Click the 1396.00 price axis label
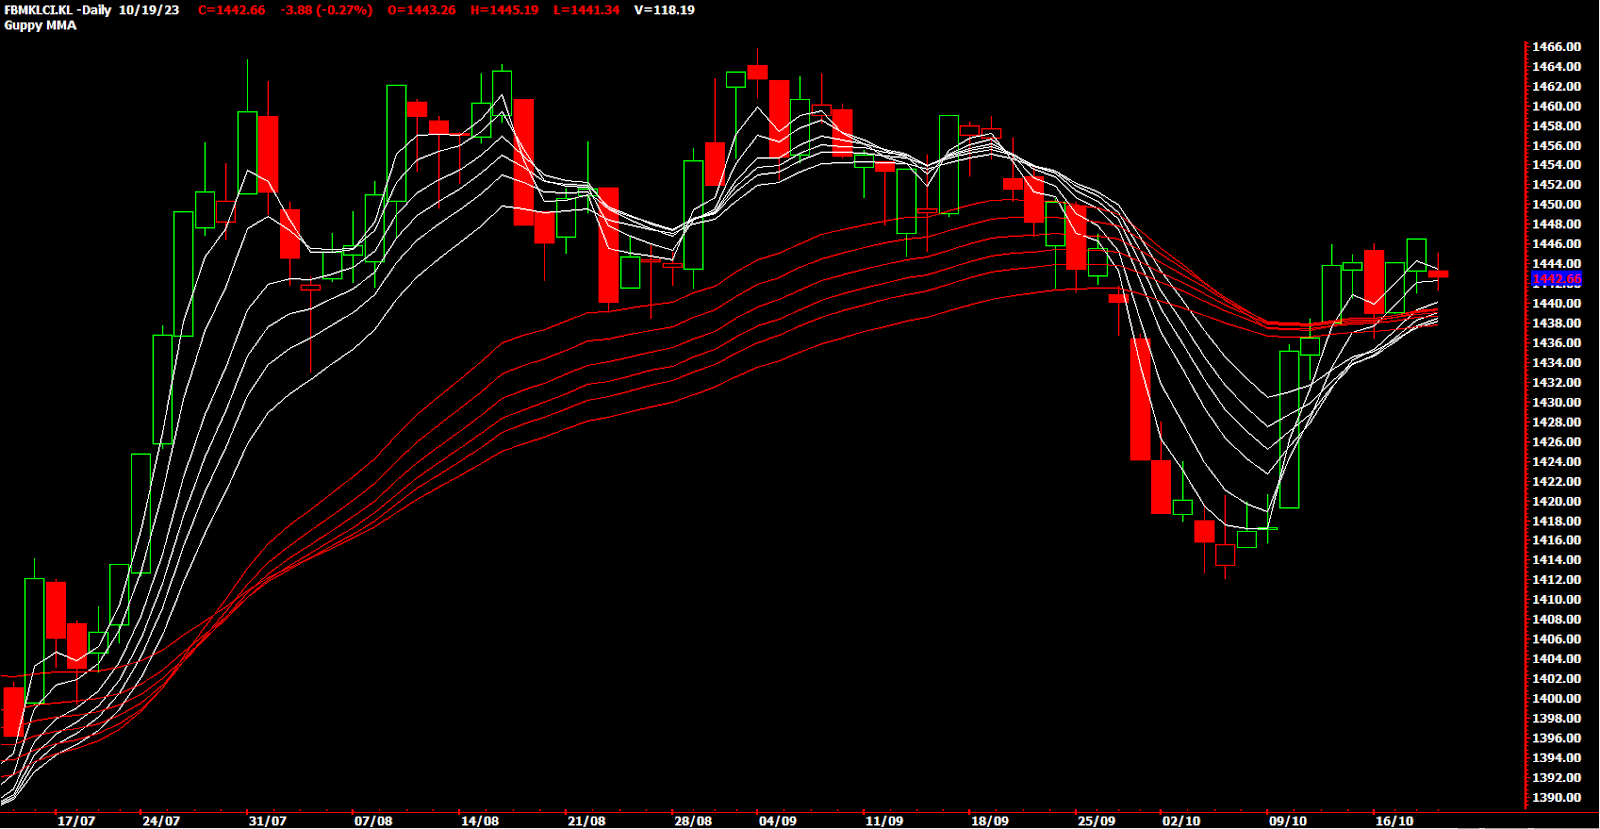This screenshot has height=829, width=1600. [1556, 738]
